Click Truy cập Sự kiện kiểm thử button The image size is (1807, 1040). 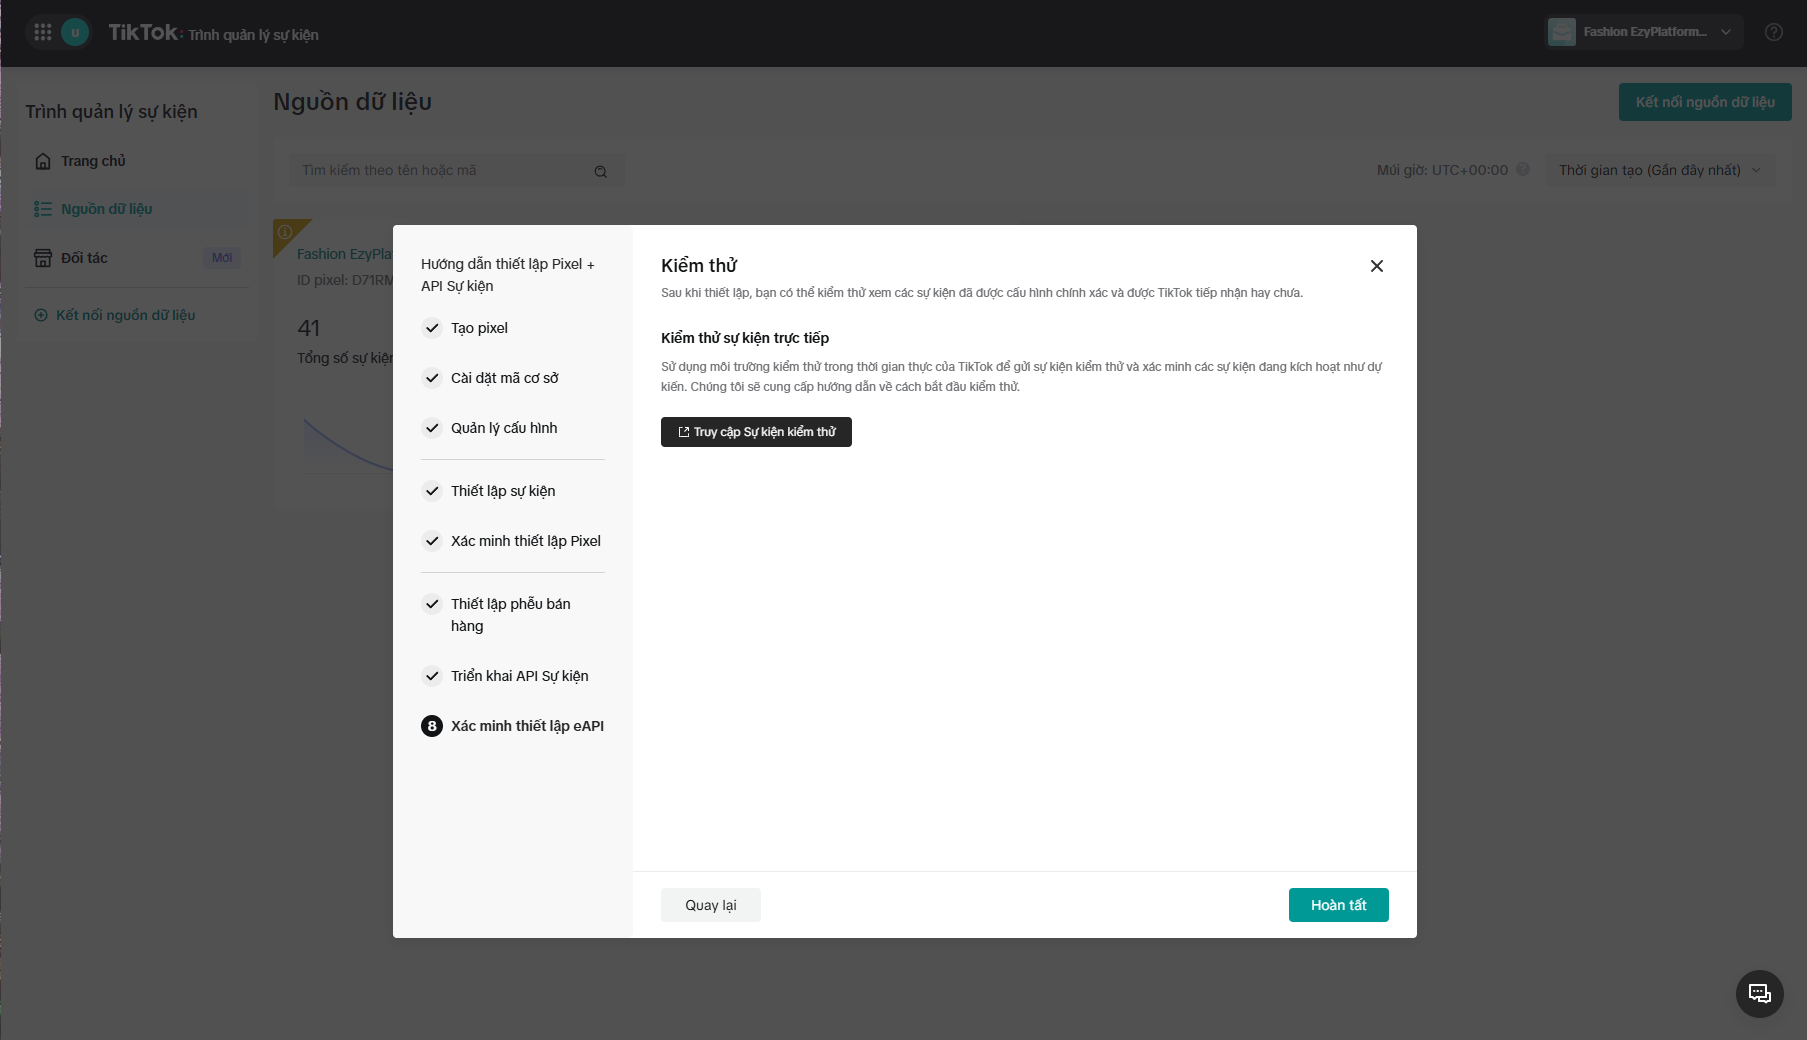756,432
